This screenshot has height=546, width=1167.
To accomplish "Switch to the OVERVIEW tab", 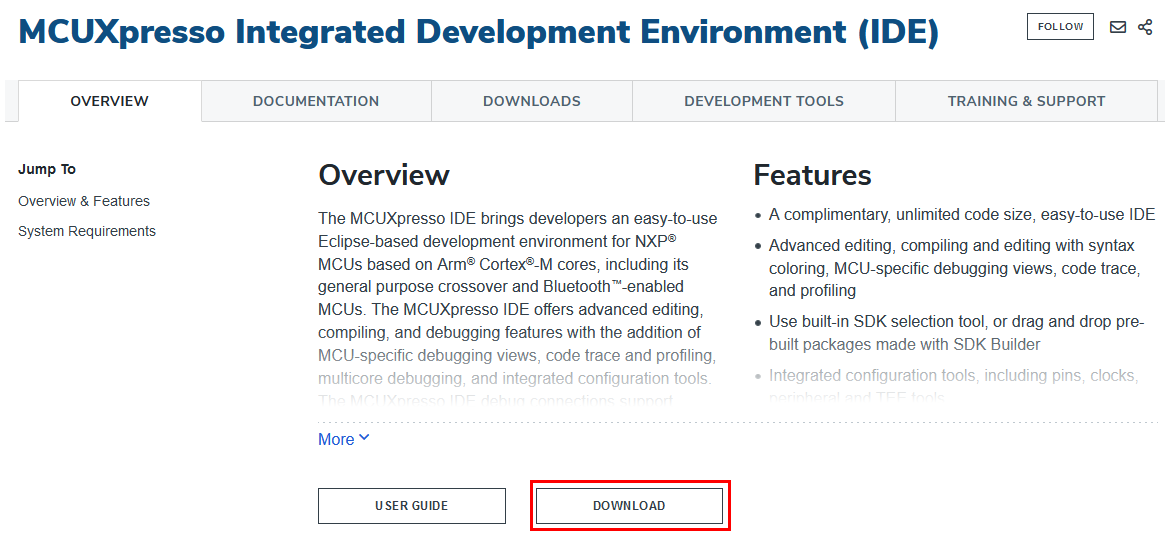I will [109, 101].
